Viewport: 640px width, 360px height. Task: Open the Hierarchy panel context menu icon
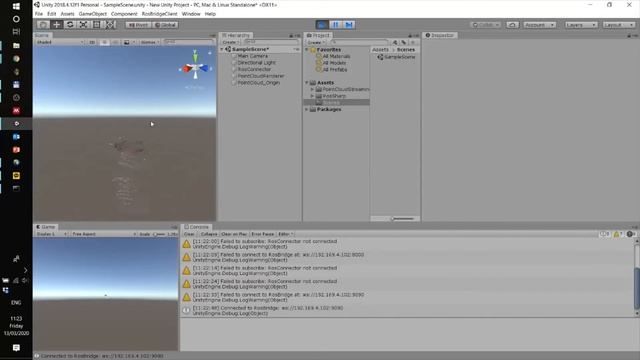pyautogui.click(x=298, y=36)
